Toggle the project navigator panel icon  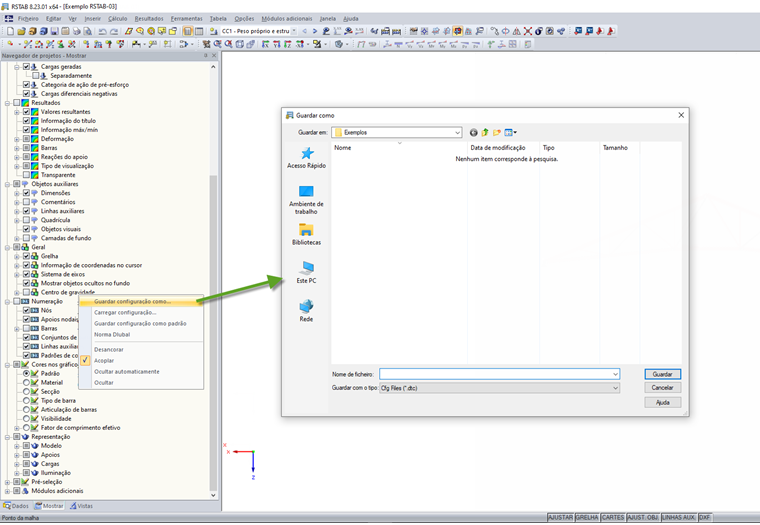[188, 31]
